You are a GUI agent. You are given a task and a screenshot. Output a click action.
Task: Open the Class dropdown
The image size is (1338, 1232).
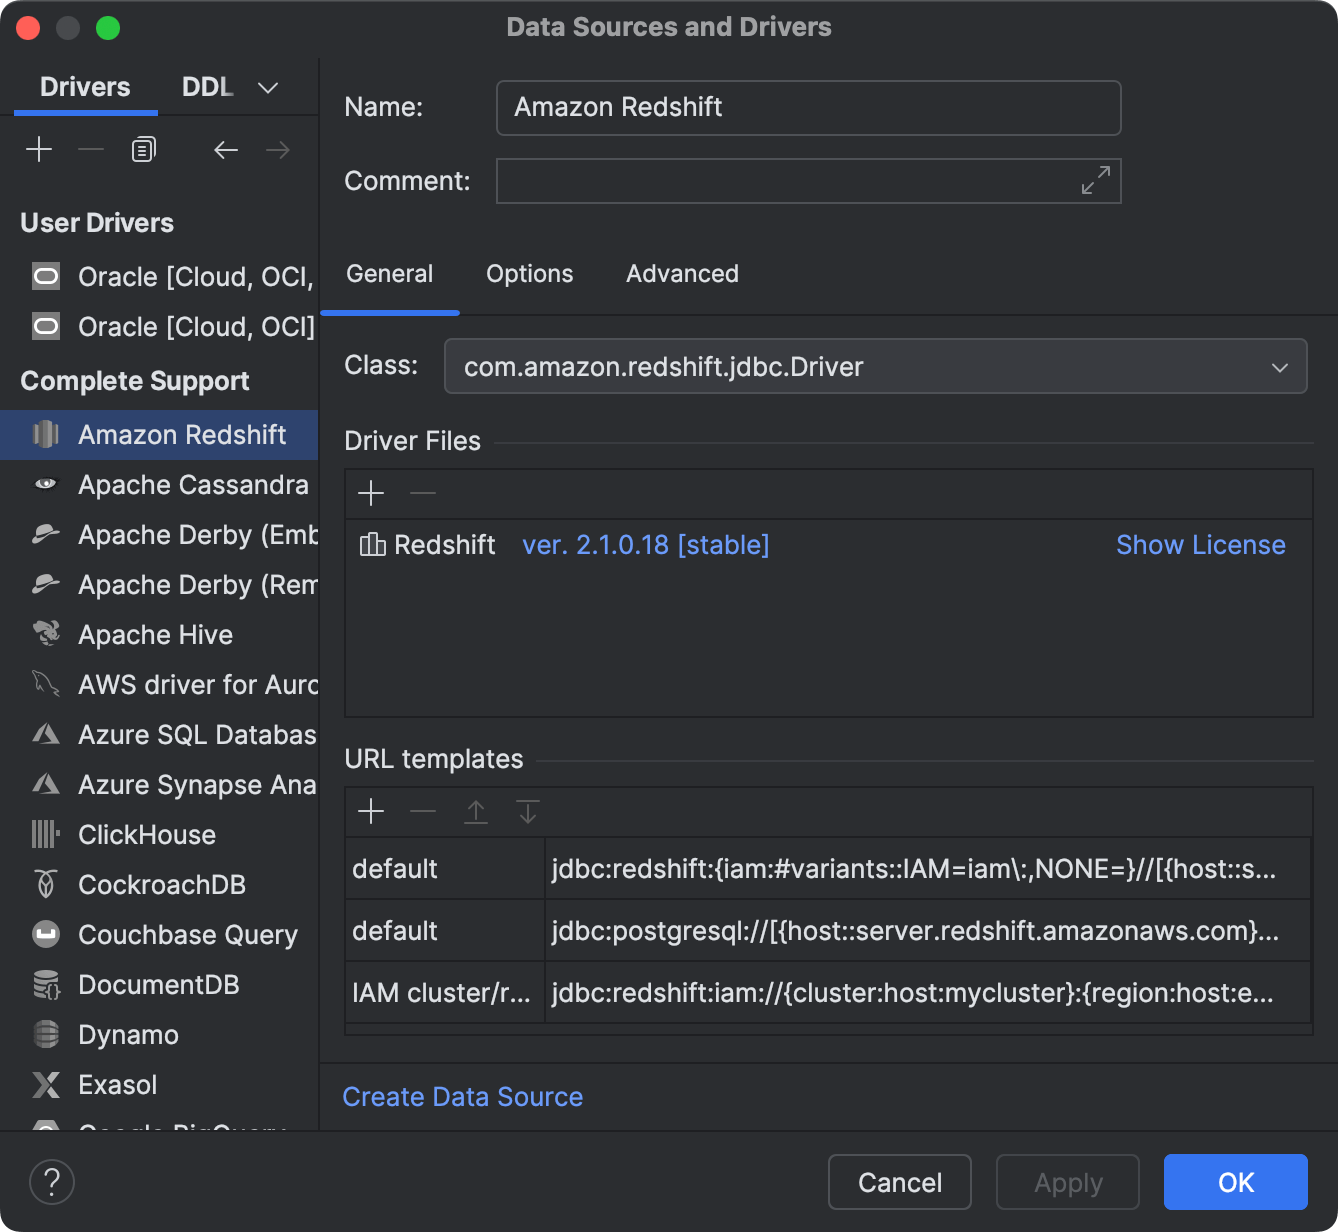(1280, 366)
